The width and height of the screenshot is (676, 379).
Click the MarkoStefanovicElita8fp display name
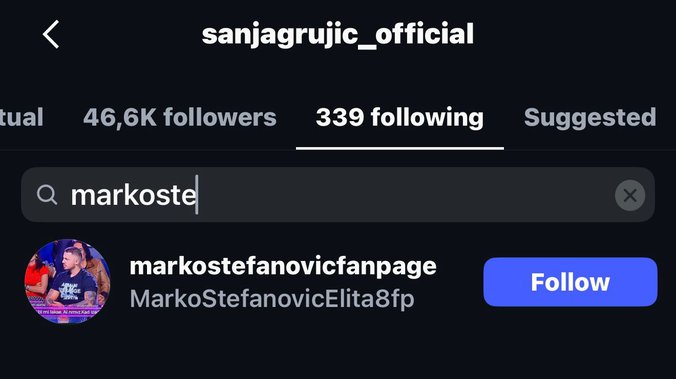(x=272, y=299)
